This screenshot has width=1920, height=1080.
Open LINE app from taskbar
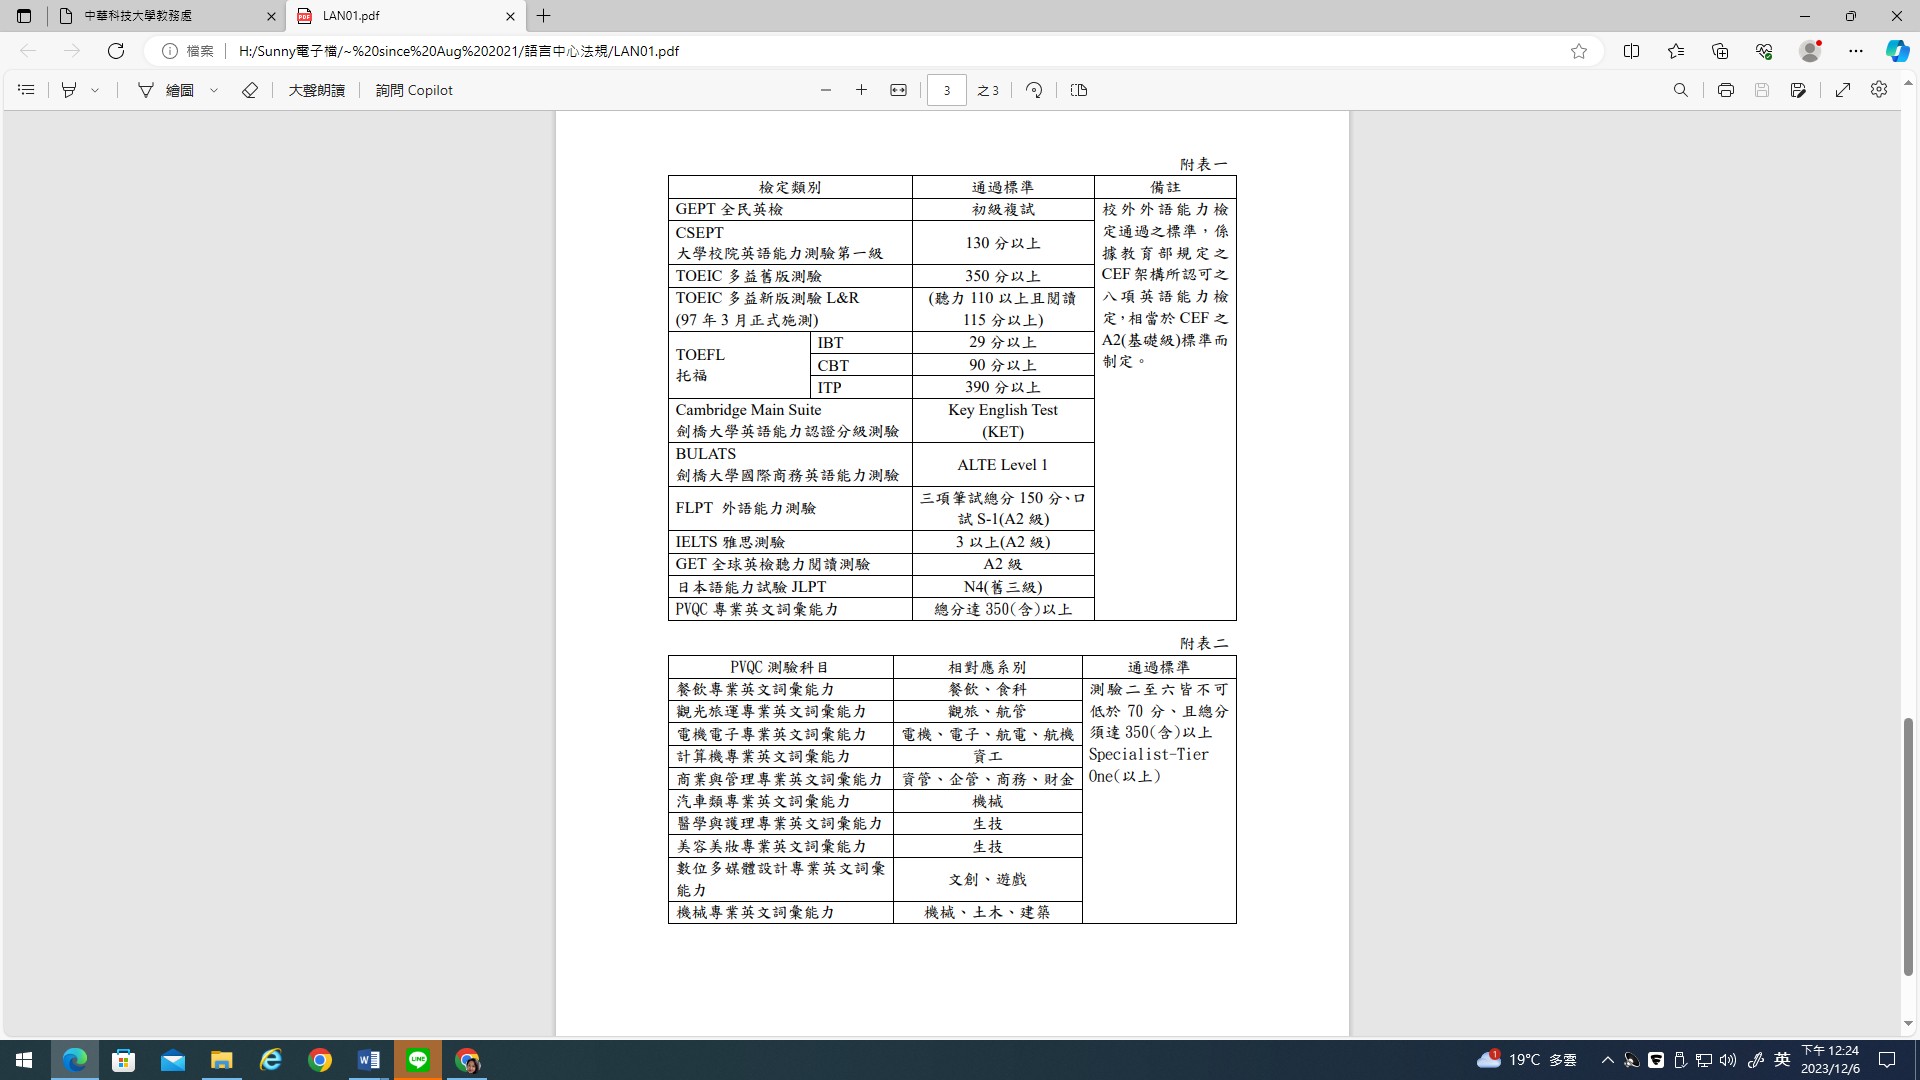pos(418,1060)
